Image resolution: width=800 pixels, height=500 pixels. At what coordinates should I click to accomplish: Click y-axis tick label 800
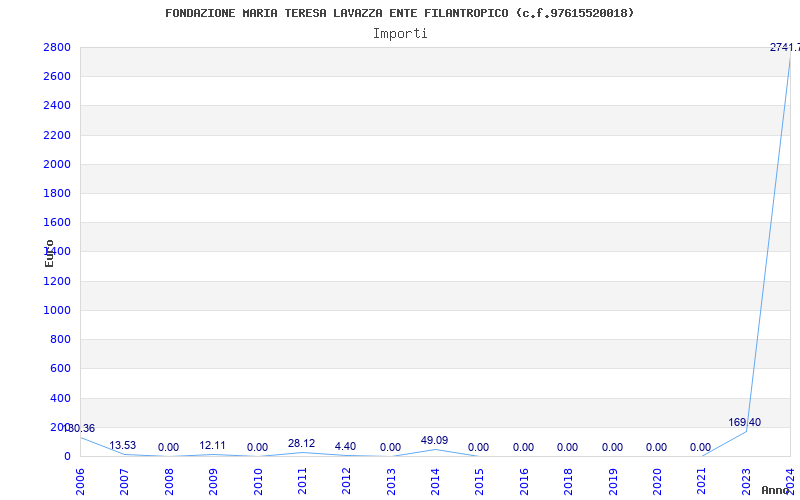pyautogui.click(x=60, y=339)
